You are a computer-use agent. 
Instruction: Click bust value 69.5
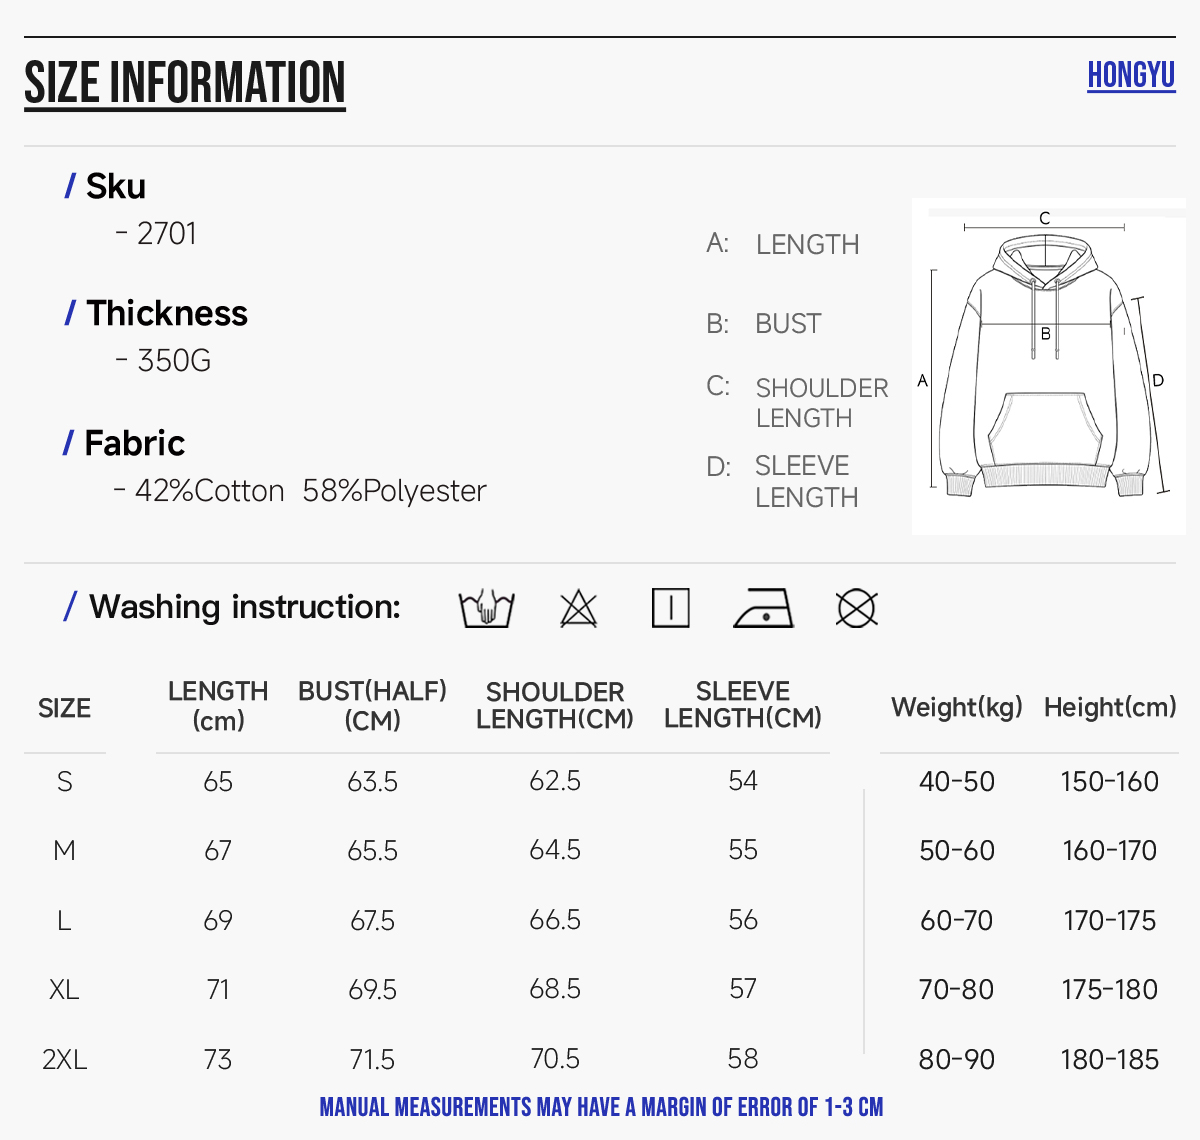(x=372, y=989)
